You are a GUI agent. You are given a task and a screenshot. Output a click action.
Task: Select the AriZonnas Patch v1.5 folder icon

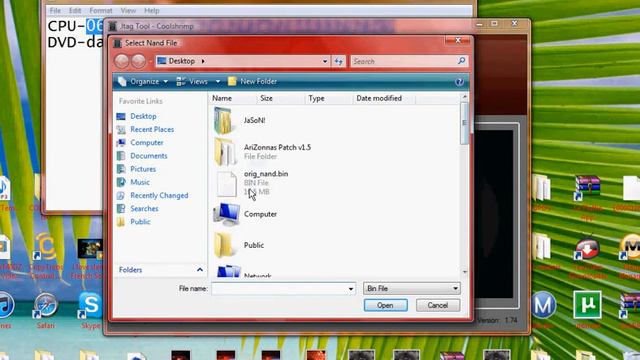(225, 151)
